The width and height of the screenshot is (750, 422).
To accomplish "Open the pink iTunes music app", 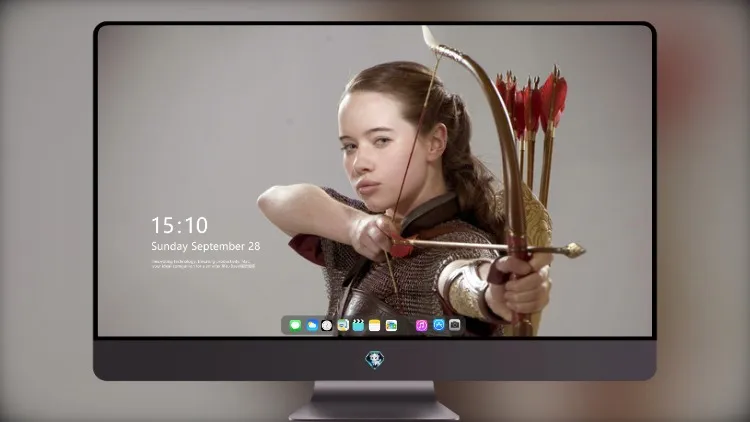I will 421,325.
